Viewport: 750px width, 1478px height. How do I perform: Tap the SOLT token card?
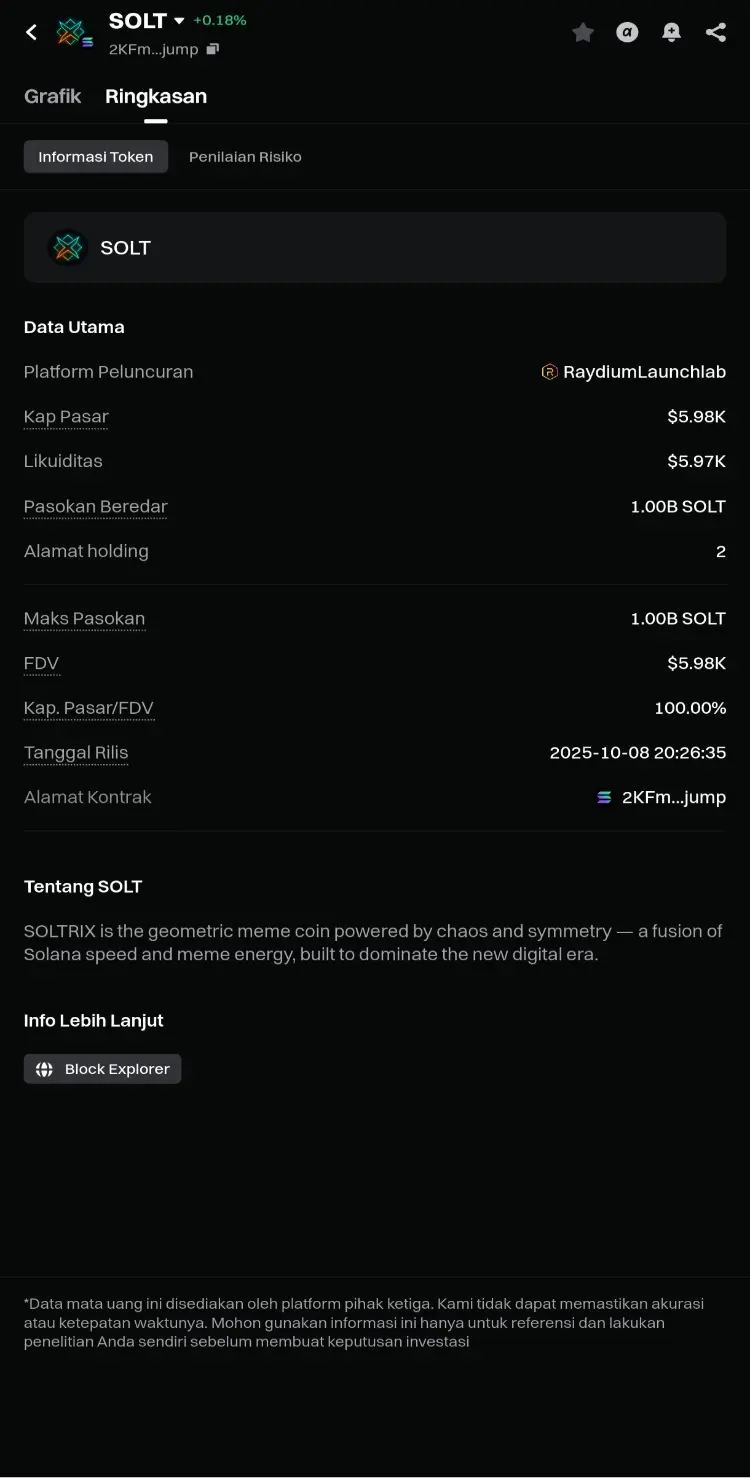point(375,247)
